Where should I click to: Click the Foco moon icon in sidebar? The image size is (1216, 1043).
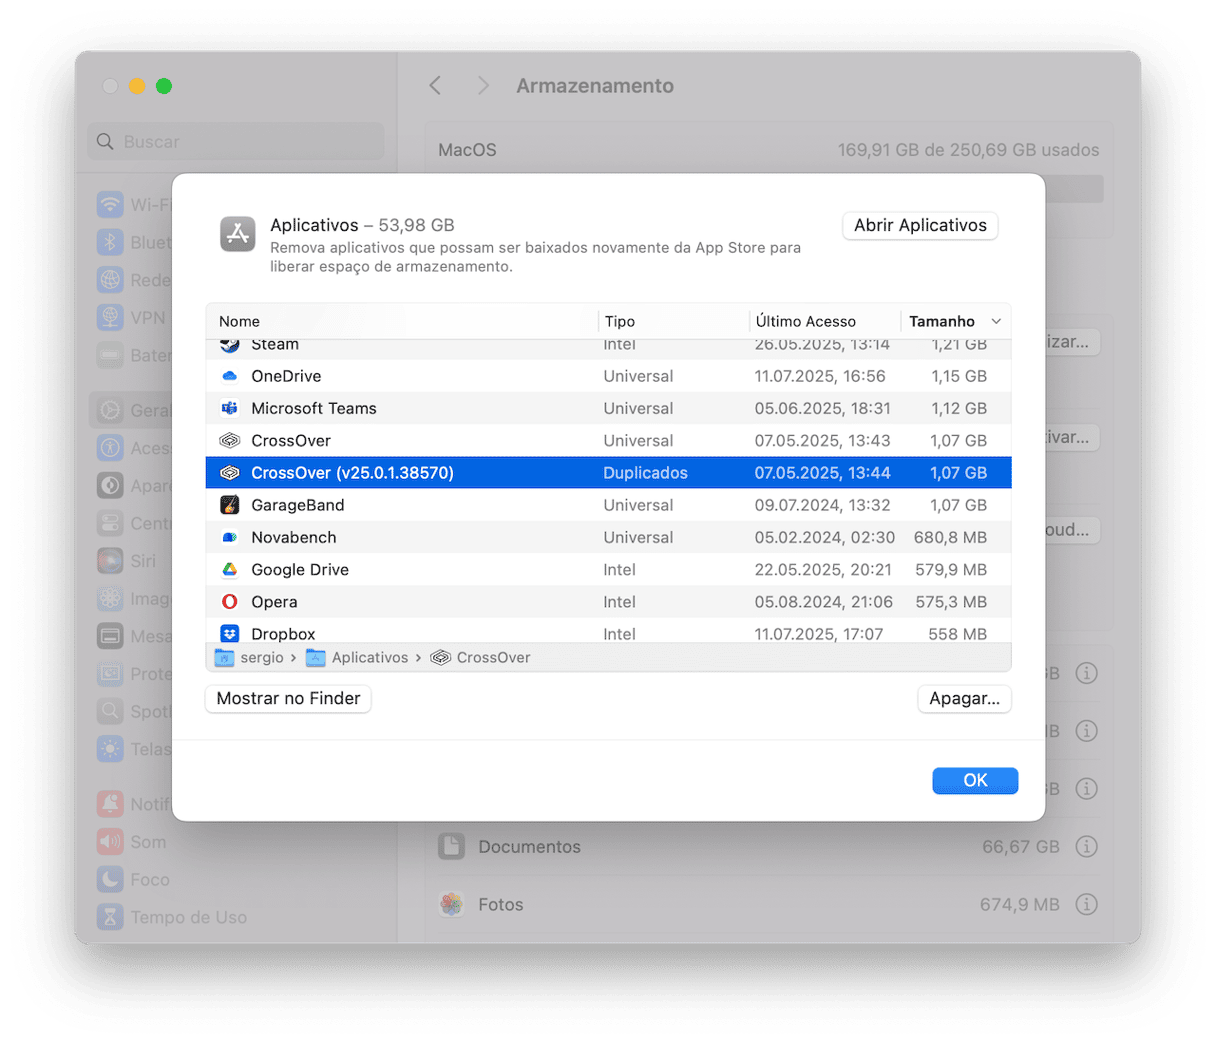(x=110, y=879)
